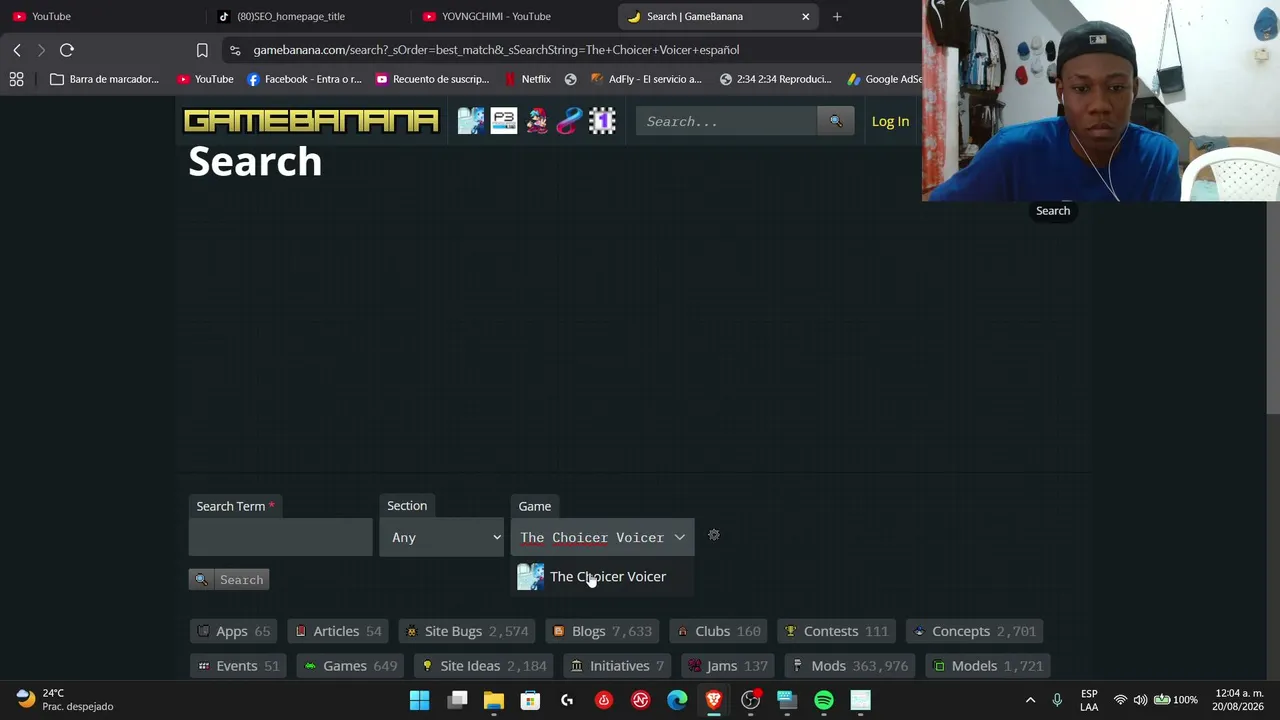Open Microsoft Store from the taskbar
The height and width of the screenshot is (720, 1280).
(x=530, y=700)
